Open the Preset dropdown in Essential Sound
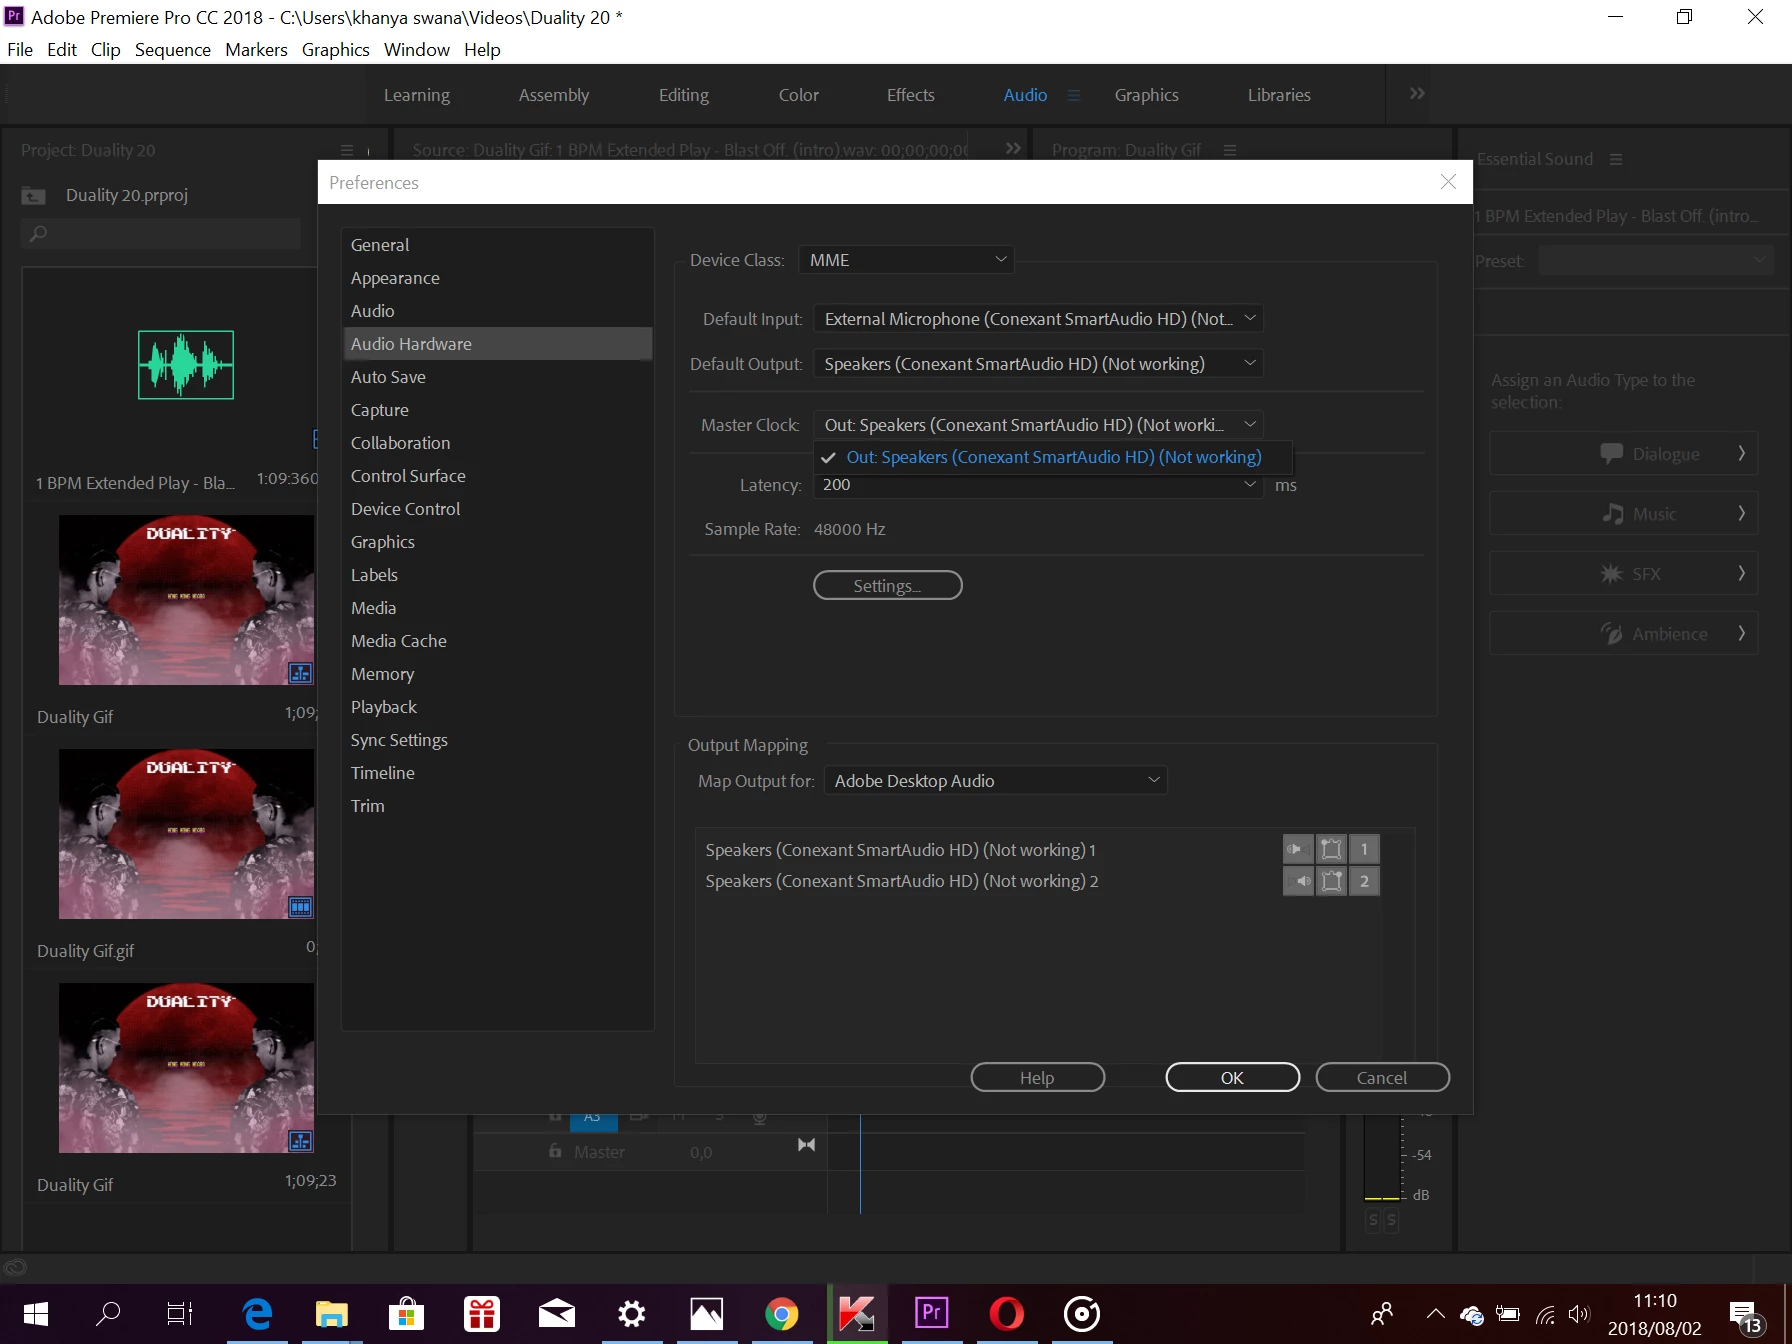The image size is (1792, 1344). [x=1656, y=261]
